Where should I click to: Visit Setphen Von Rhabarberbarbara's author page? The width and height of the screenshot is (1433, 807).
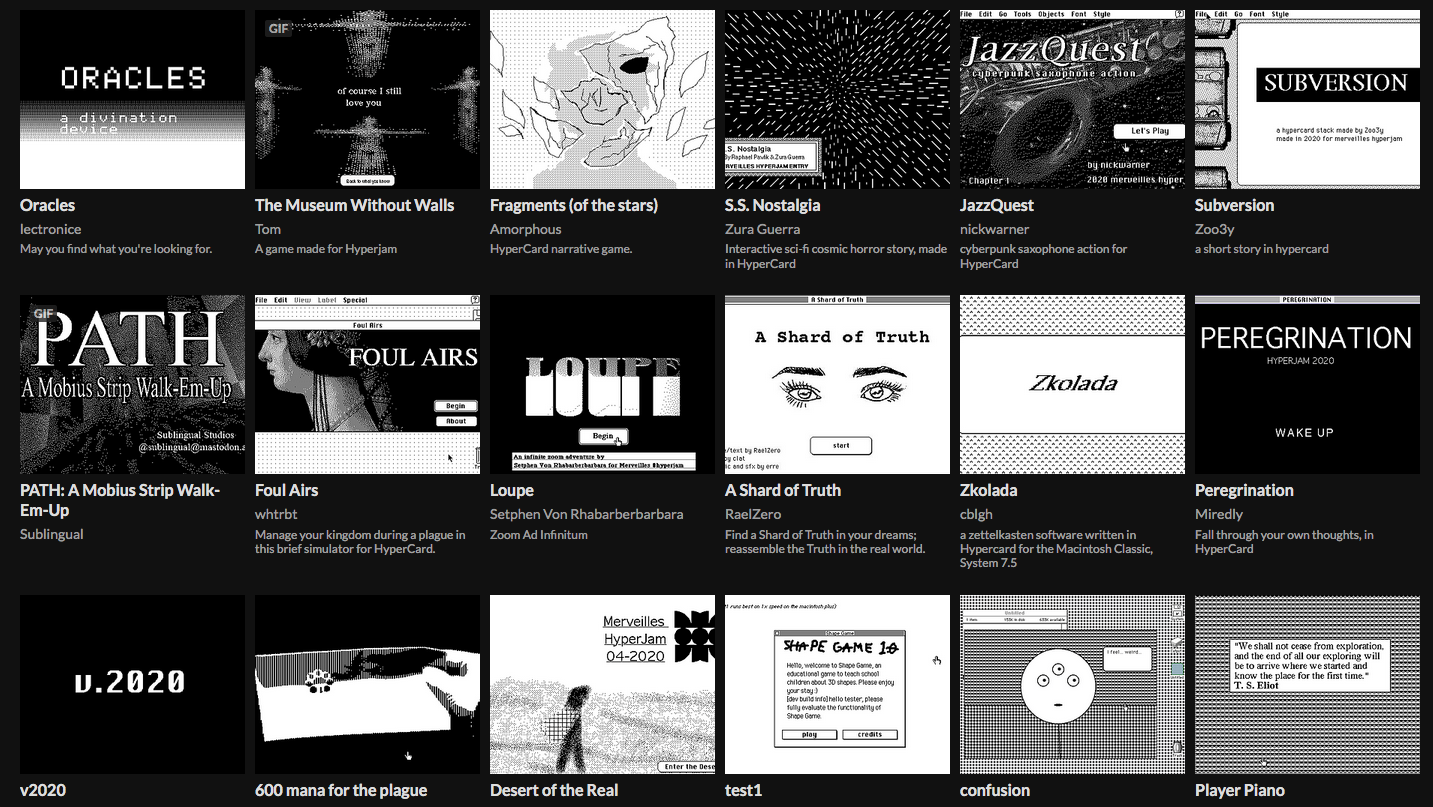pyautogui.click(x=586, y=514)
